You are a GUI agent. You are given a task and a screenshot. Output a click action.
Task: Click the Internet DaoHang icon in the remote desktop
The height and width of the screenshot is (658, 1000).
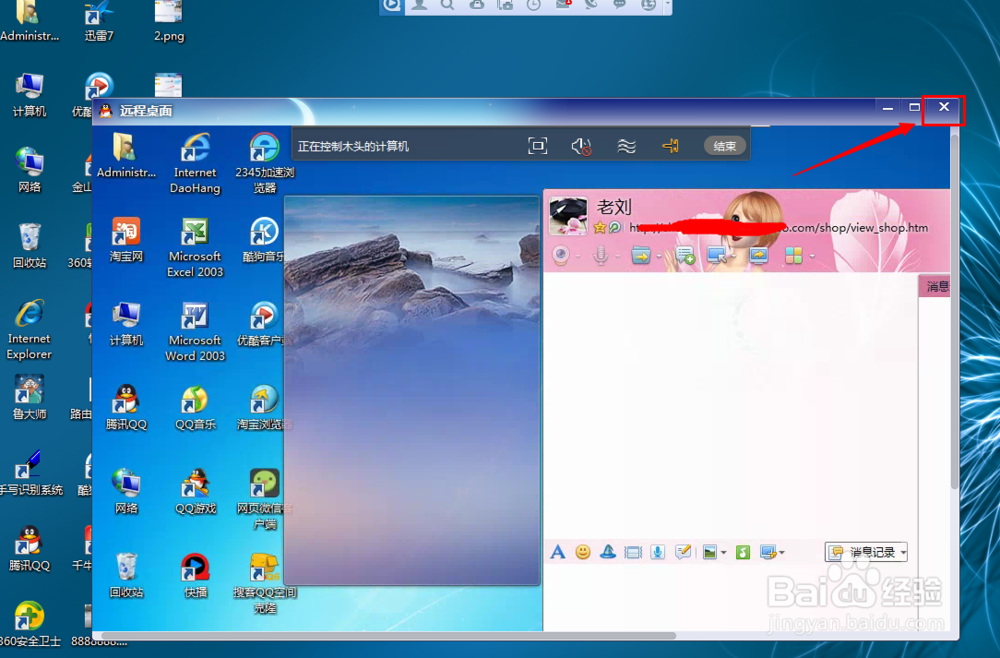(195, 163)
